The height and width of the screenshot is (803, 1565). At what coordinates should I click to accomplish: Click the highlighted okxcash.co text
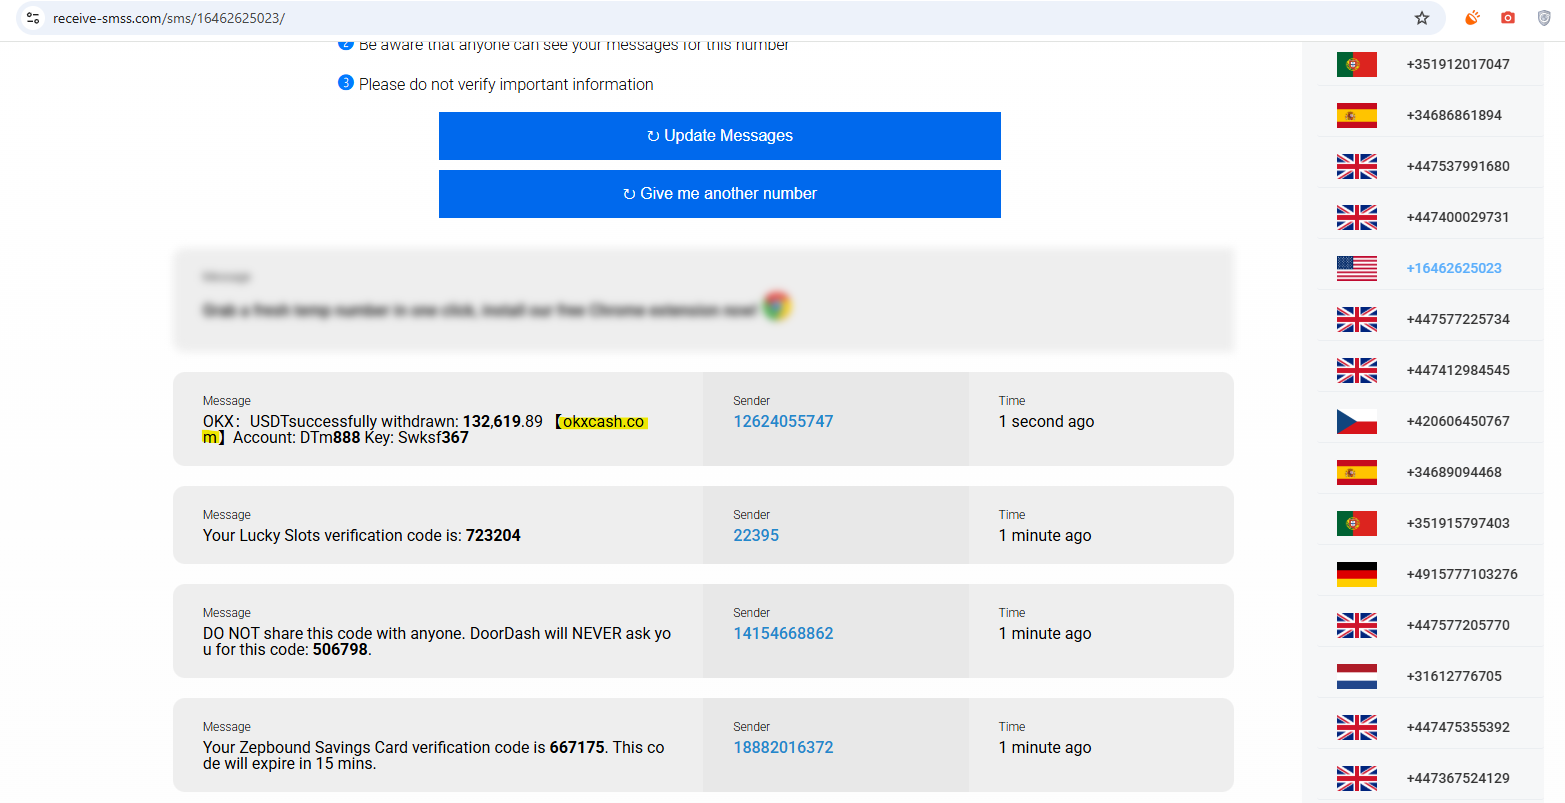(603, 422)
